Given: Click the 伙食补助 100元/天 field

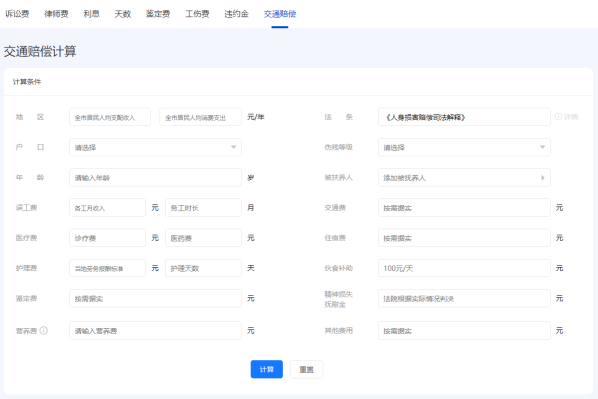Looking at the screenshot, I should click(464, 268).
